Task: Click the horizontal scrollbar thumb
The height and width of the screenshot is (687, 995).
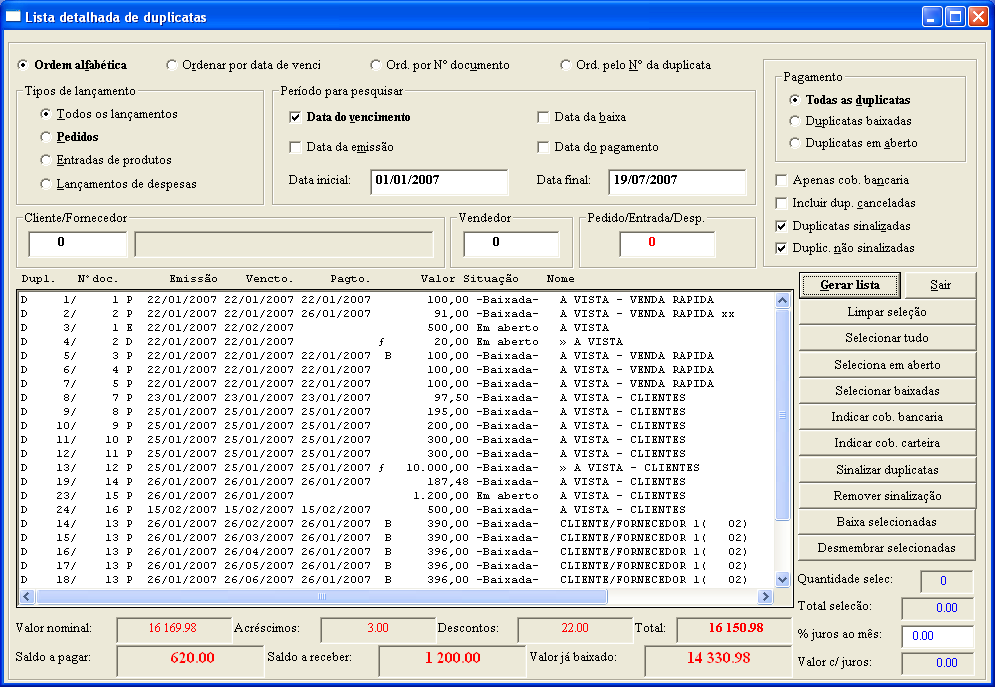Action: pos(322,596)
